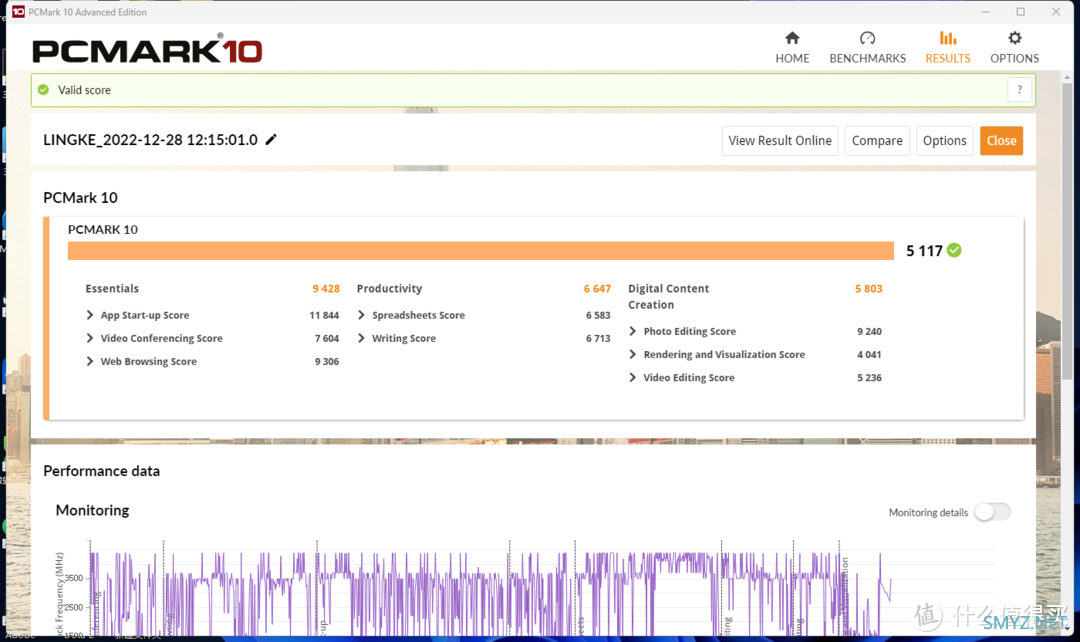Click the green Valid score check icon
Screen dimensions: 1080x642
43,90
